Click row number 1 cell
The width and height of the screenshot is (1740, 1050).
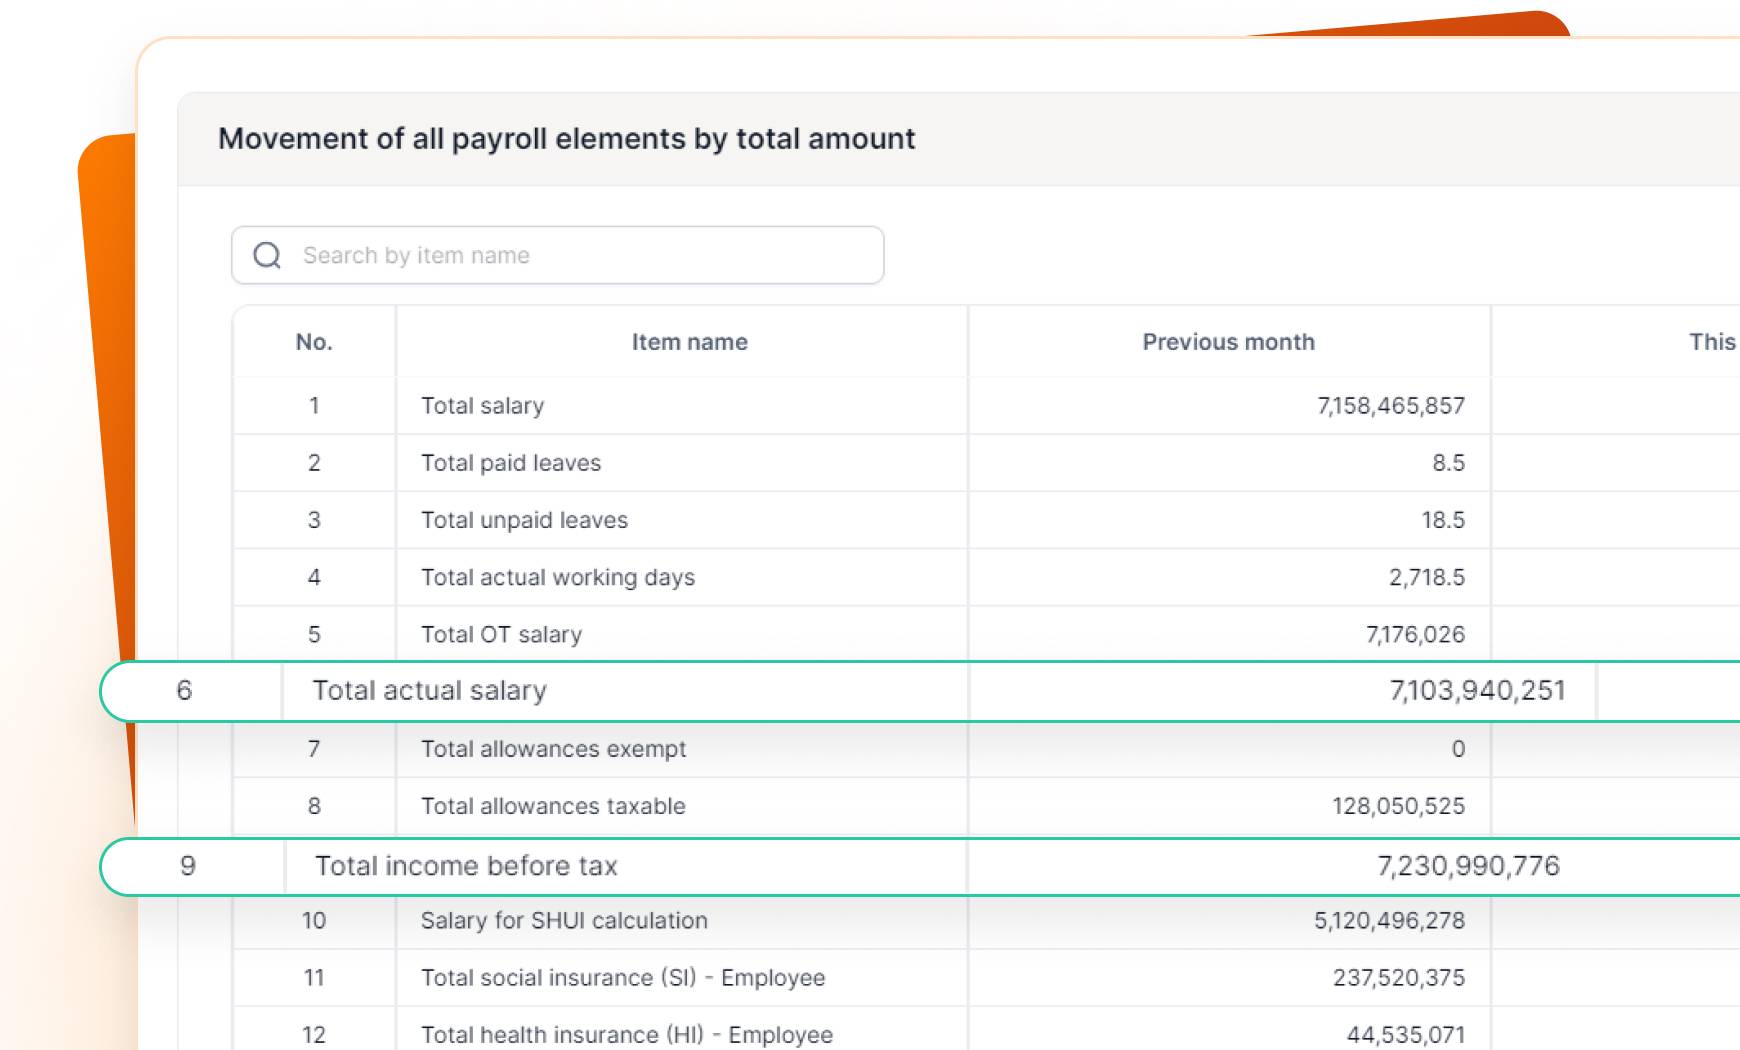click(x=314, y=406)
